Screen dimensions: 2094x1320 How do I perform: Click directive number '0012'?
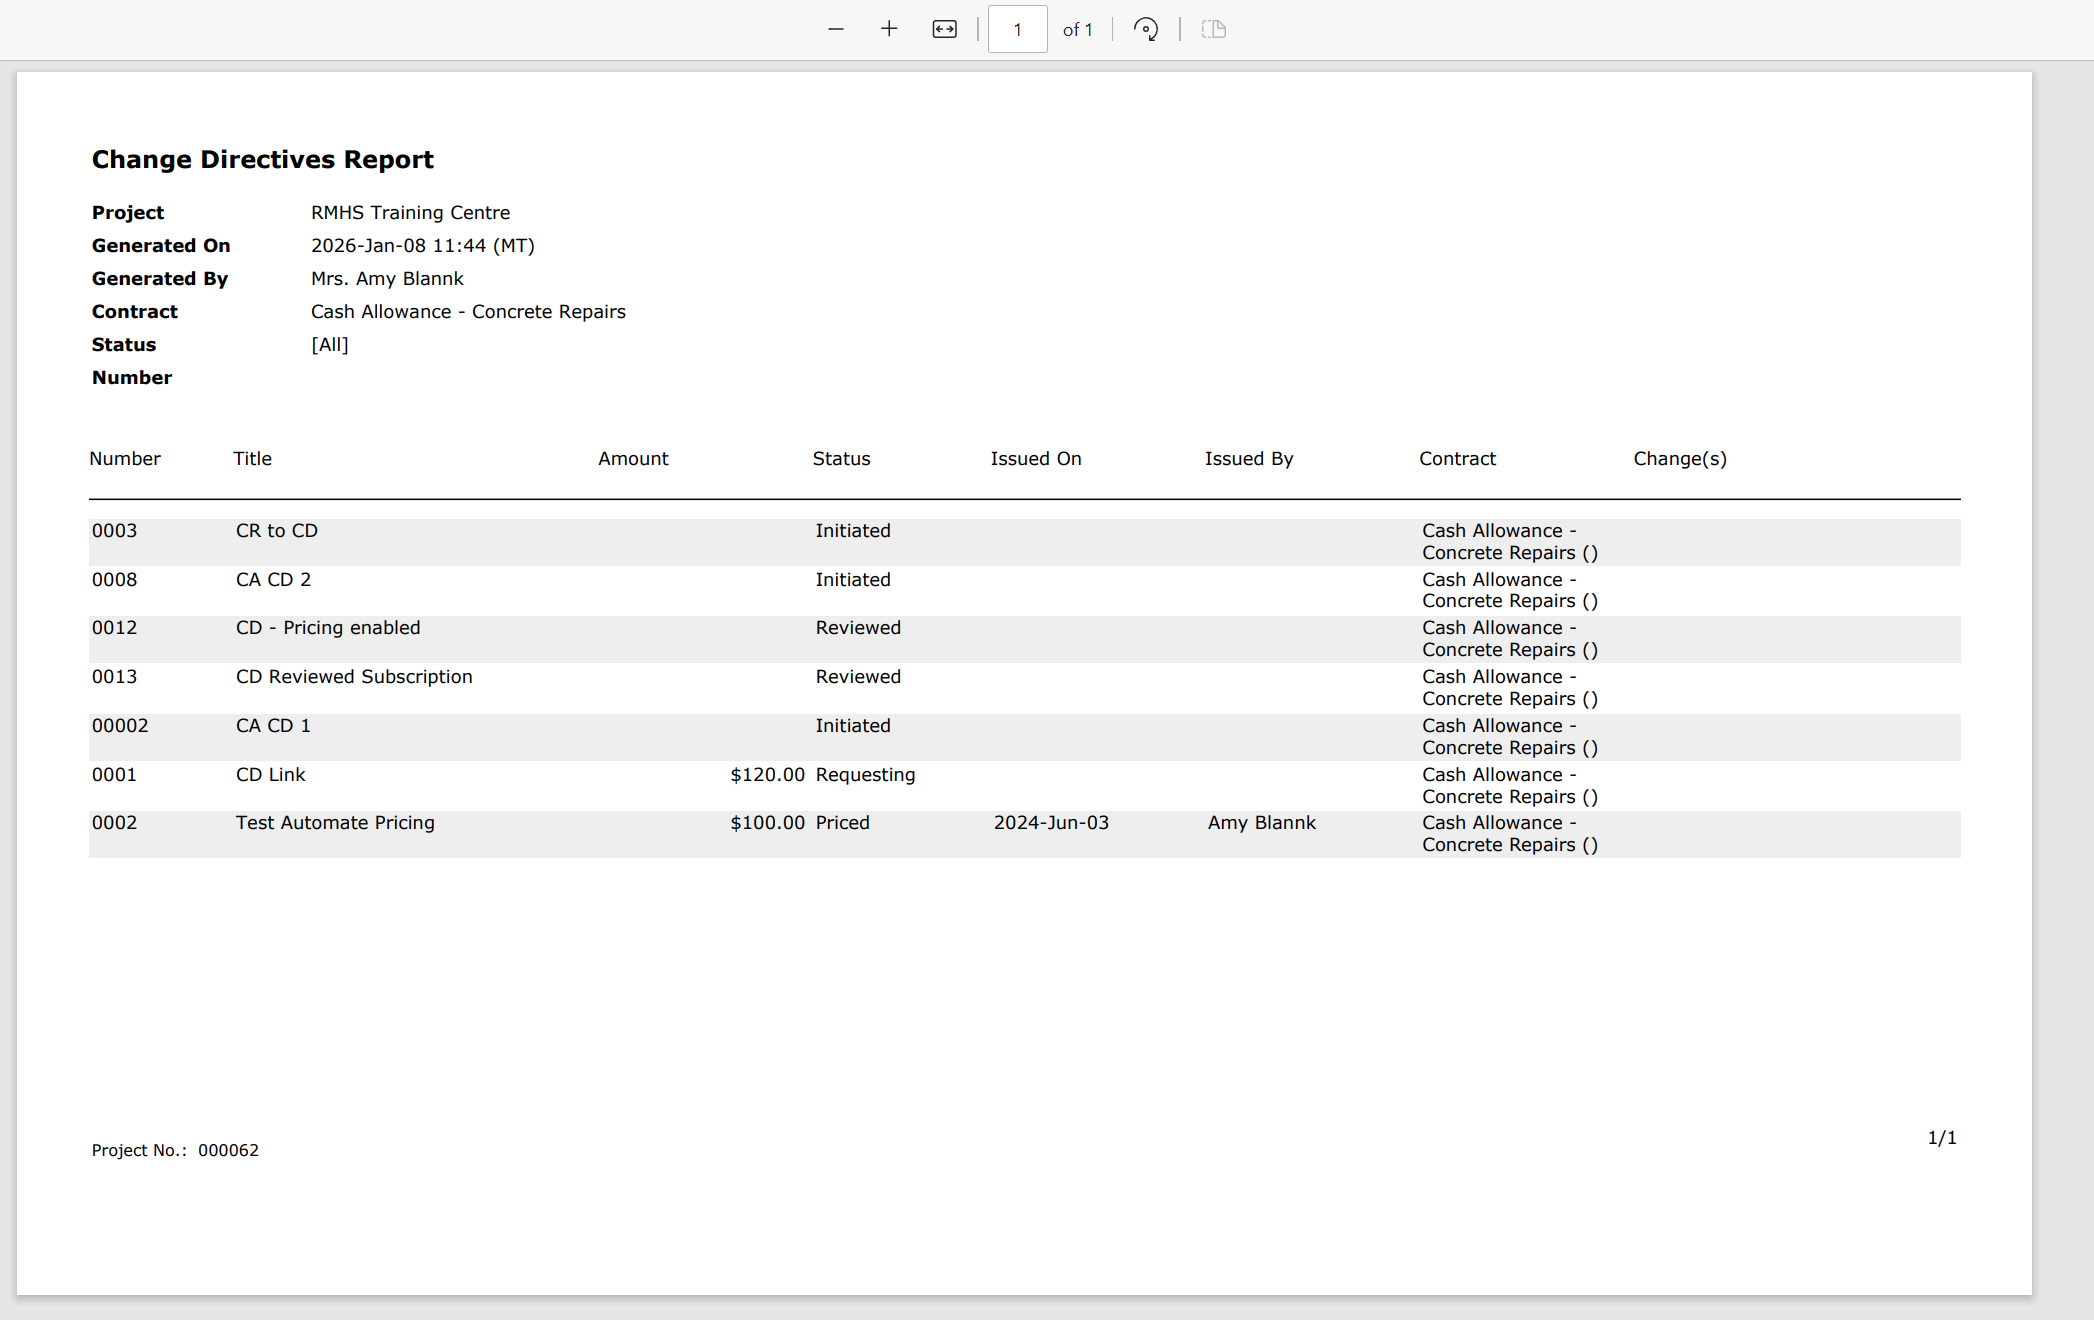point(114,627)
